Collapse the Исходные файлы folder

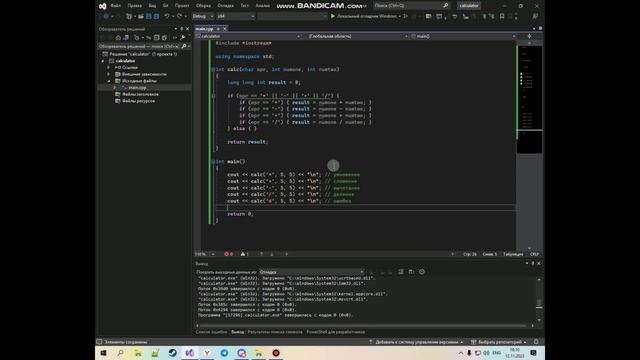[109, 81]
